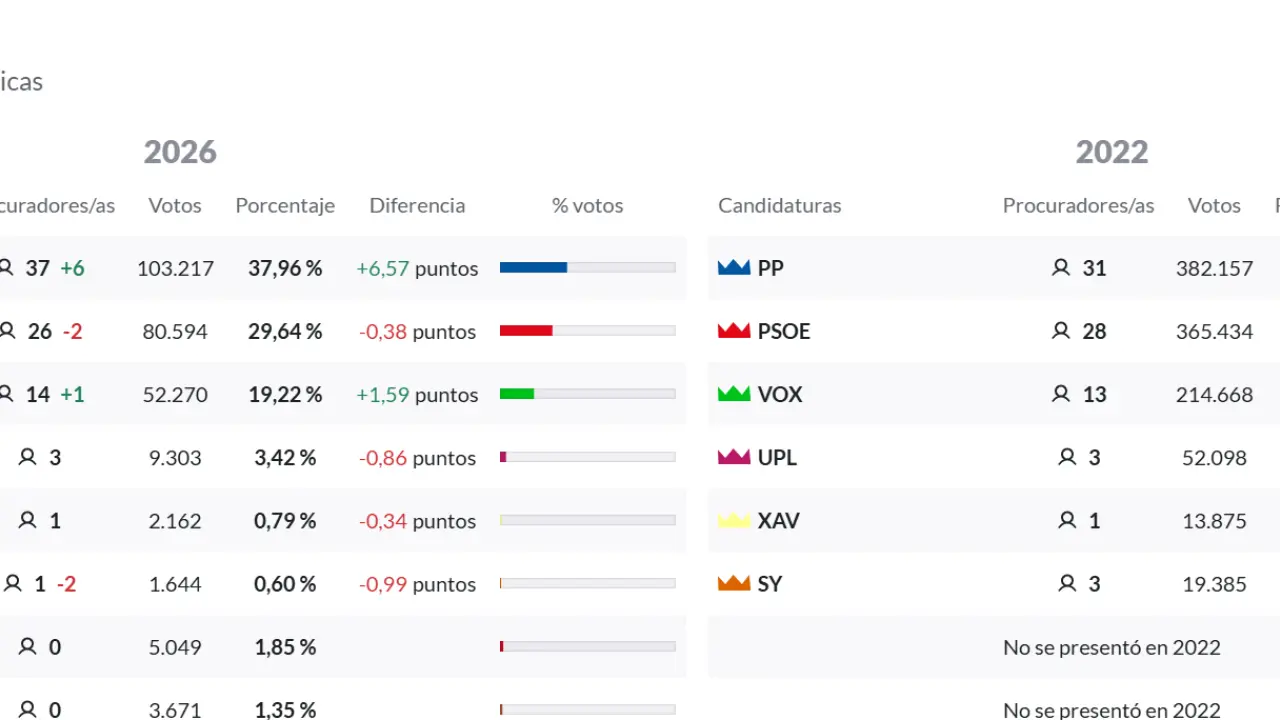Click the 2026 Porcentaje column header

click(x=285, y=205)
